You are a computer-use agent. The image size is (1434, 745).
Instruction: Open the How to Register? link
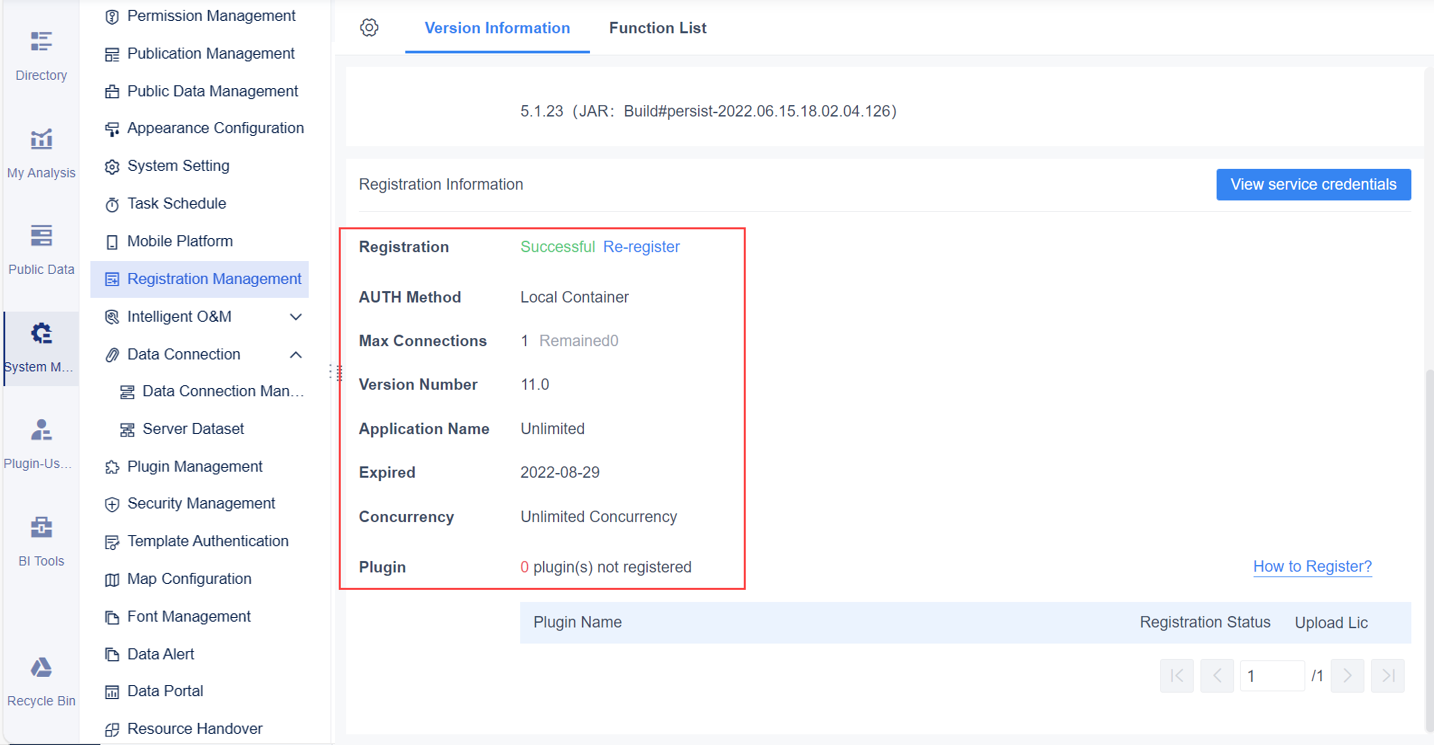tap(1312, 566)
